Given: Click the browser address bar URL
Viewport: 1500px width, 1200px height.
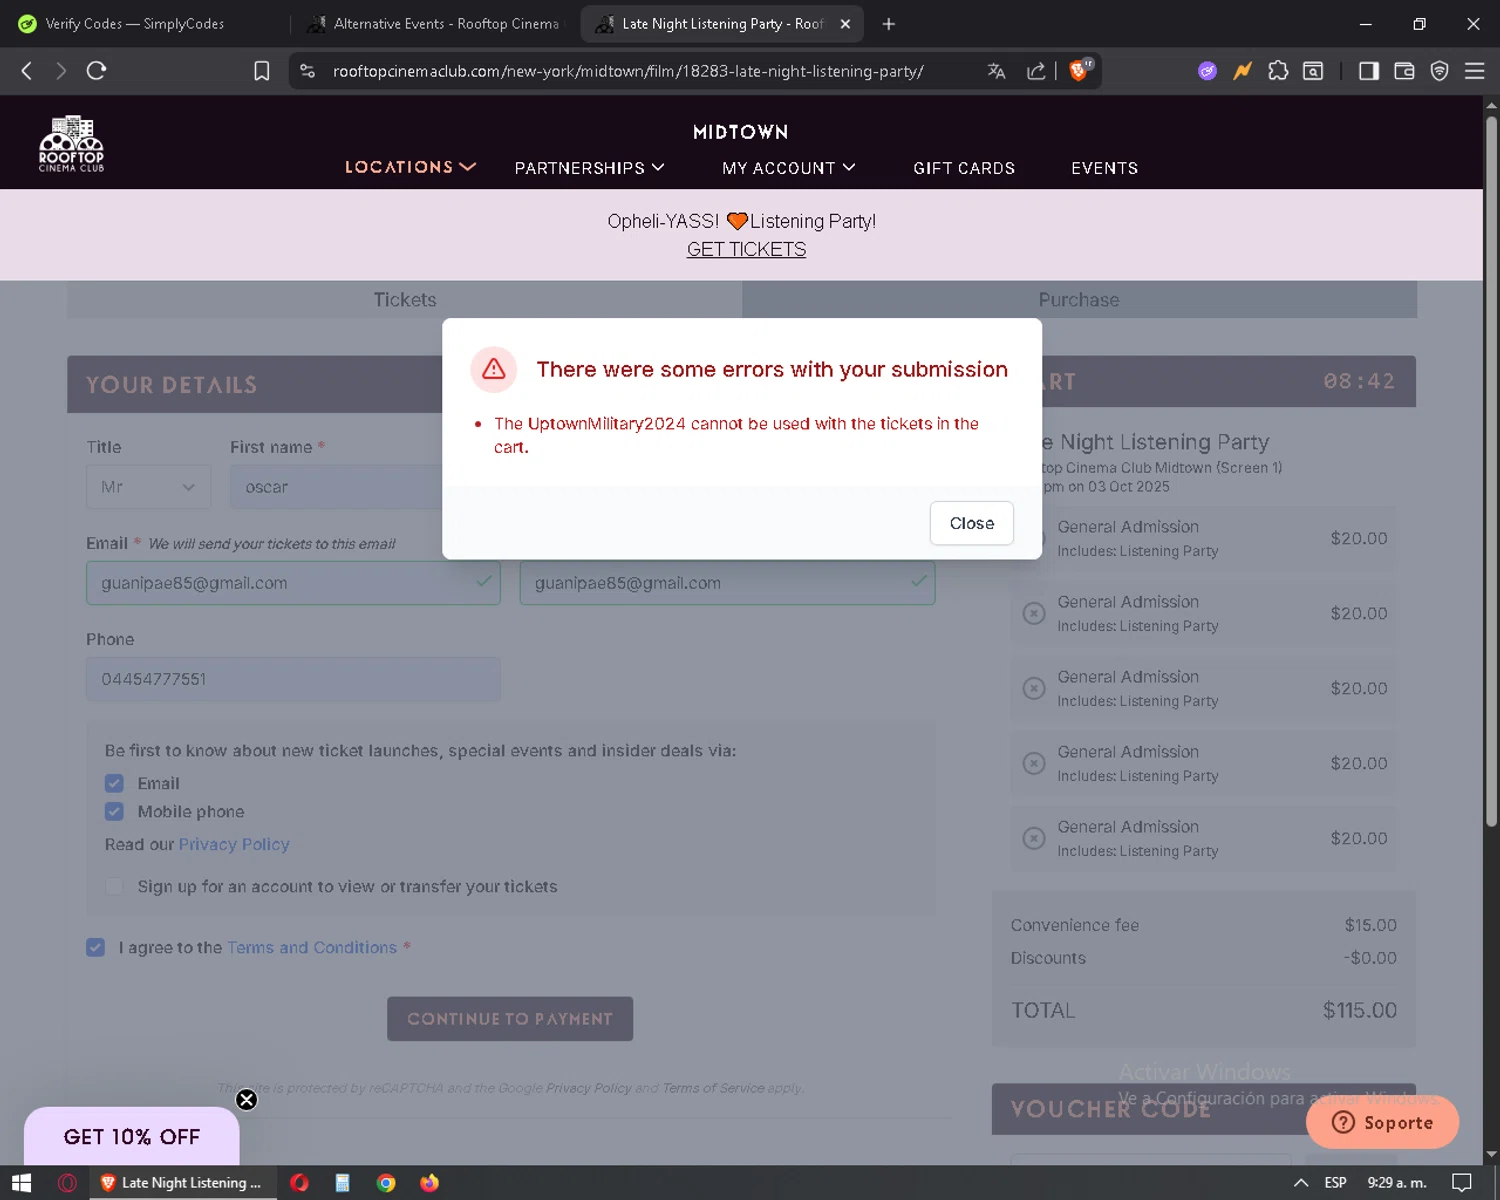Looking at the screenshot, I should (628, 71).
